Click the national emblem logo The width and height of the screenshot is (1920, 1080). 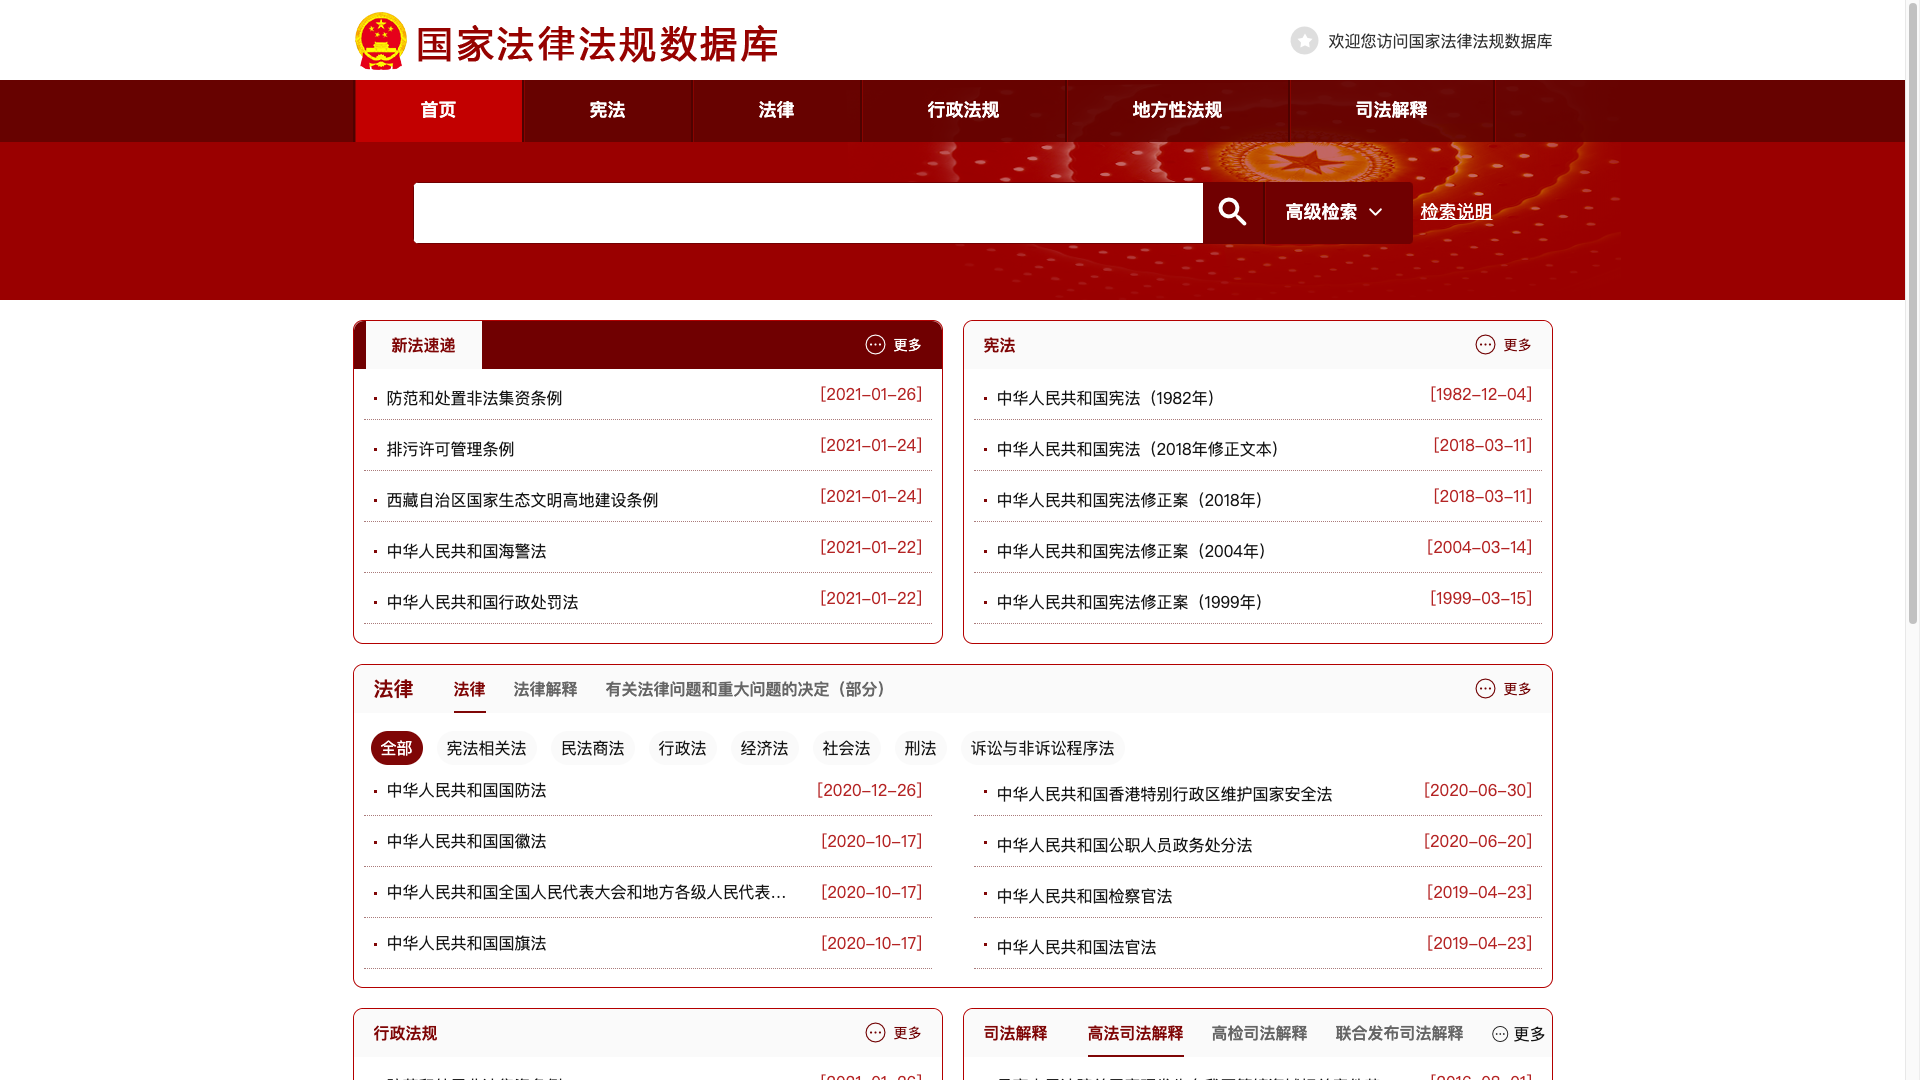click(x=380, y=41)
